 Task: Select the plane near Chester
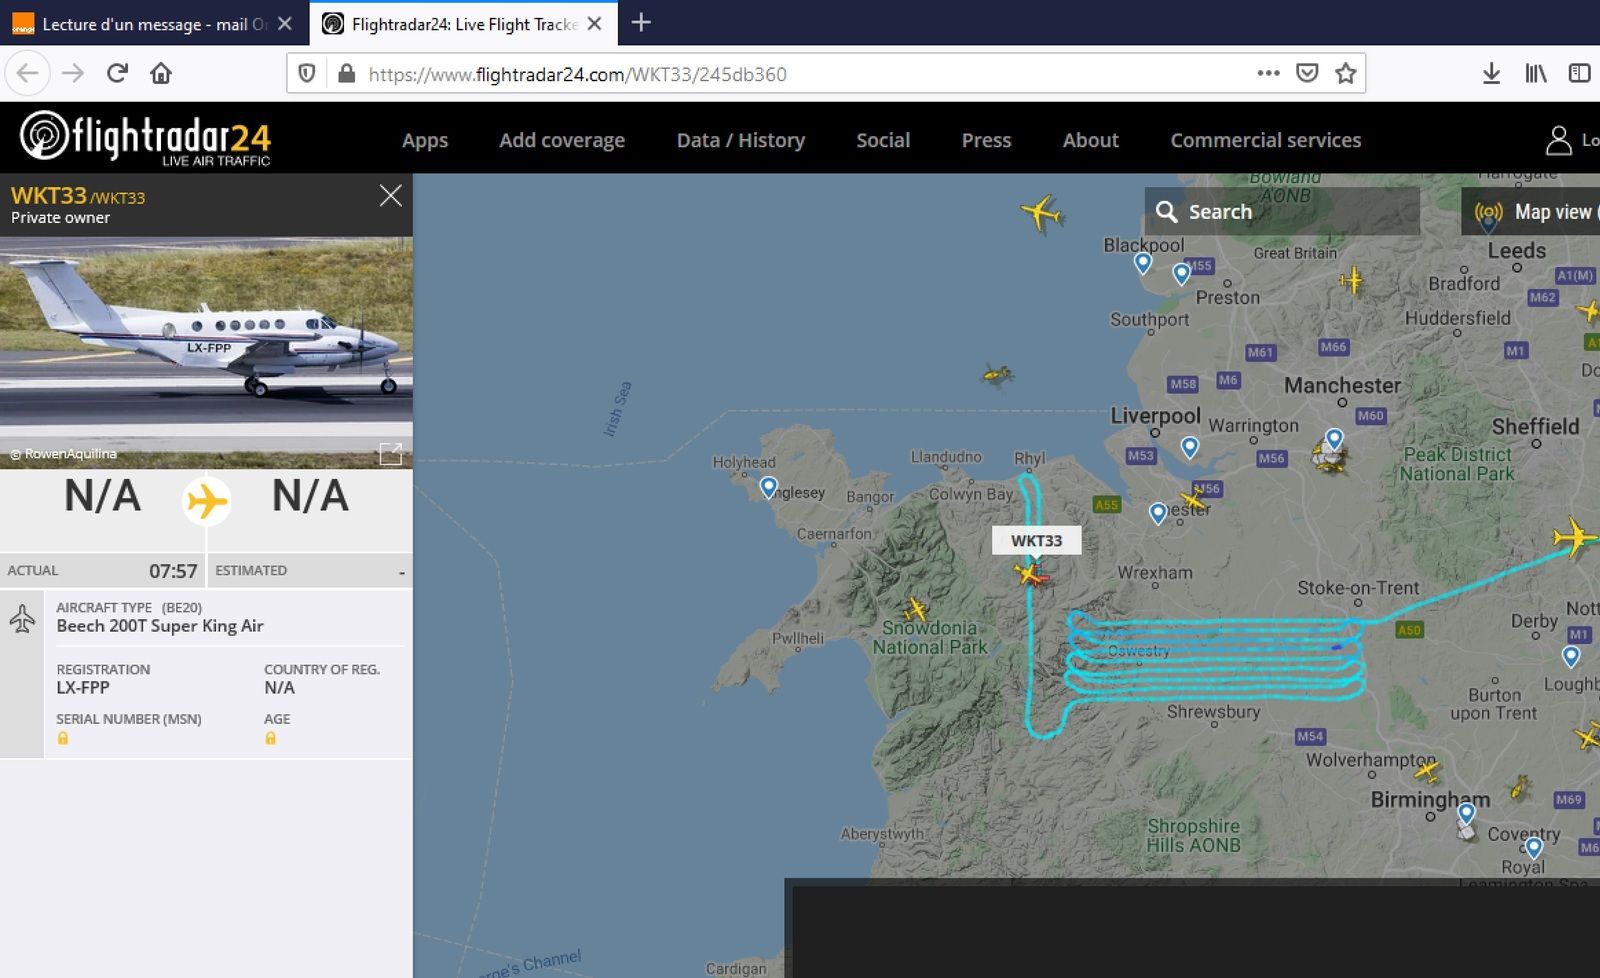point(1193,497)
